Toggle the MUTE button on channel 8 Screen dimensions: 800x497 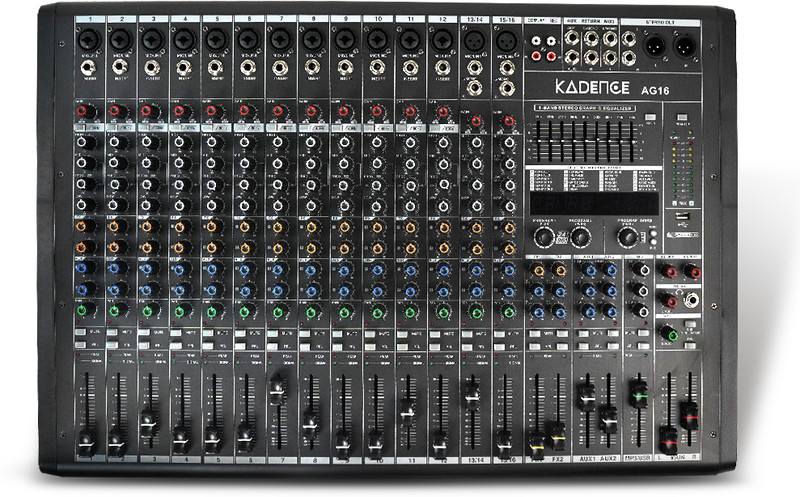coord(305,333)
